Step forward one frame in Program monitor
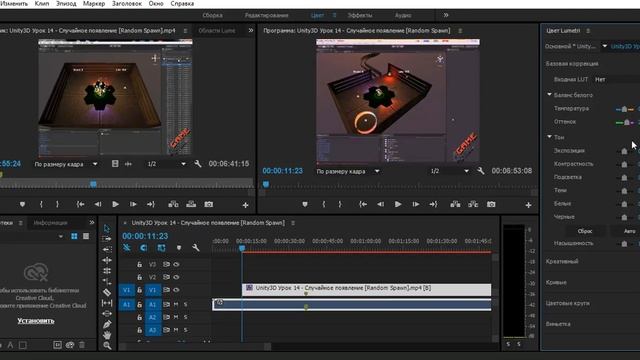 tap(416, 204)
